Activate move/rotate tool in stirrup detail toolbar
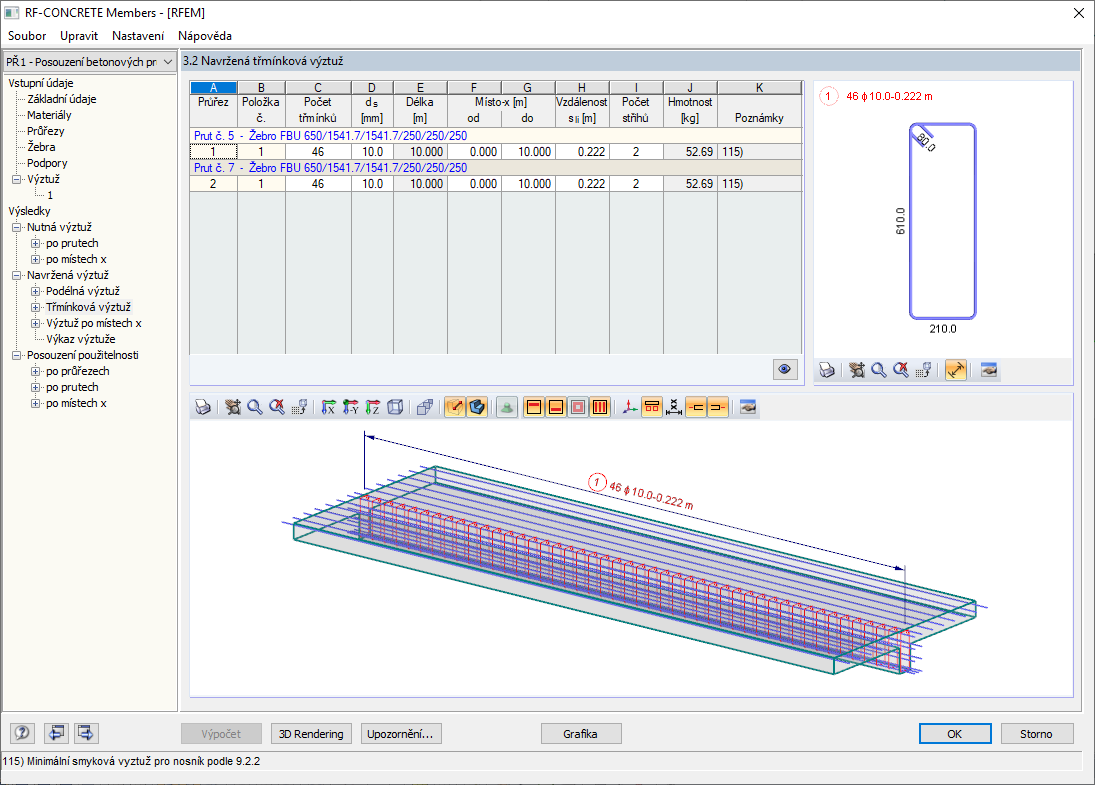This screenshot has height=785, width=1095. coord(857,370)
